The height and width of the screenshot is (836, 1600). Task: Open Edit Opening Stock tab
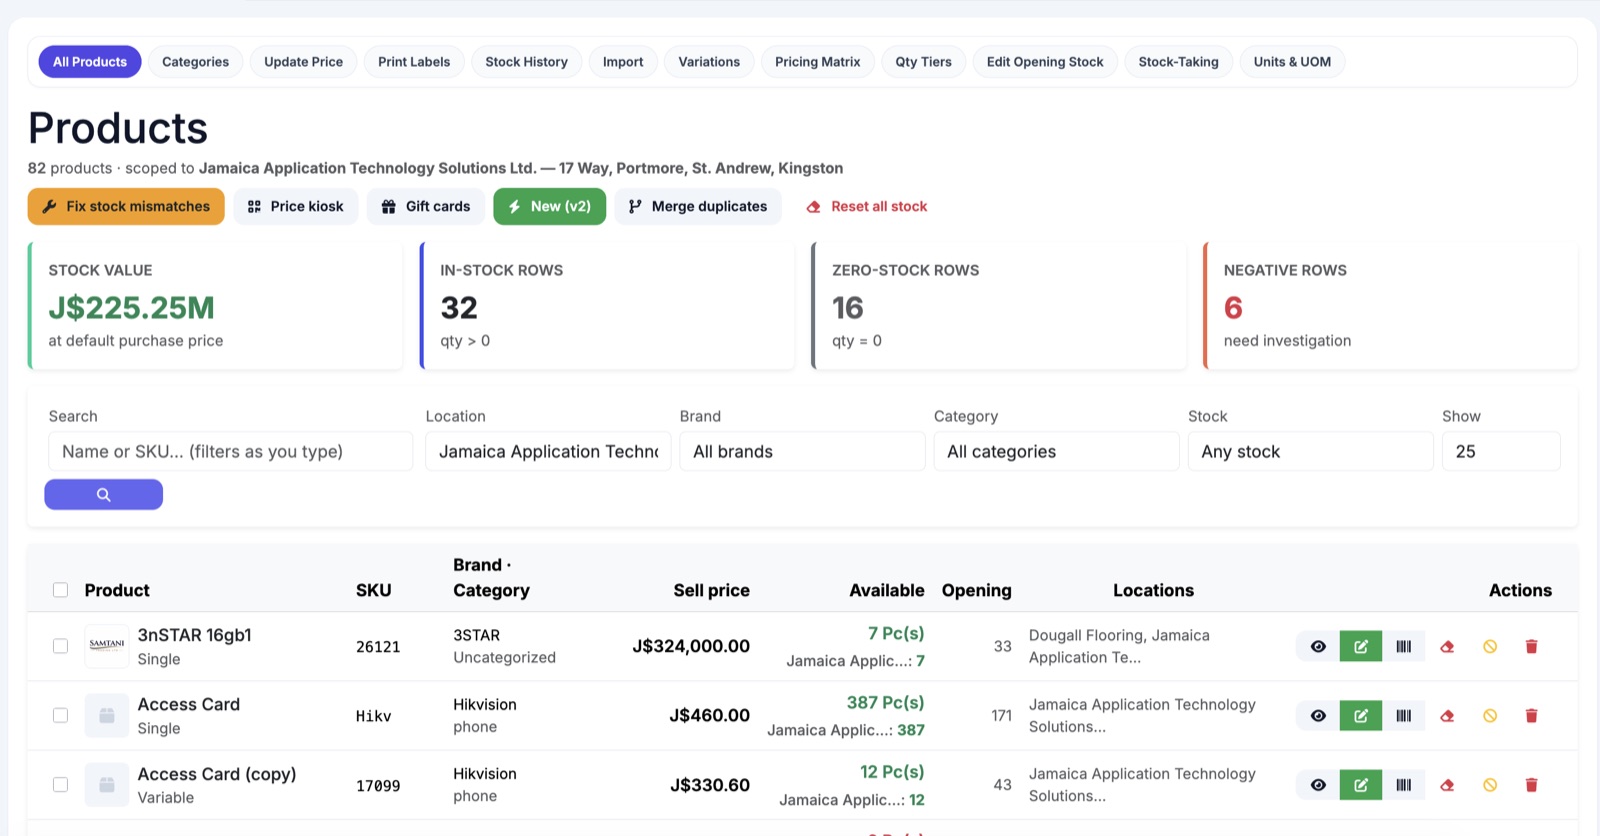[1045, 62]
